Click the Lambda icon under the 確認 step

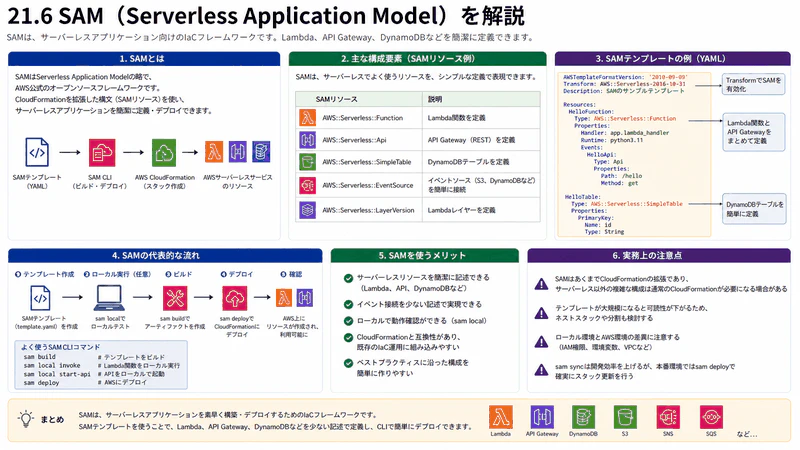tap(284, 297)
